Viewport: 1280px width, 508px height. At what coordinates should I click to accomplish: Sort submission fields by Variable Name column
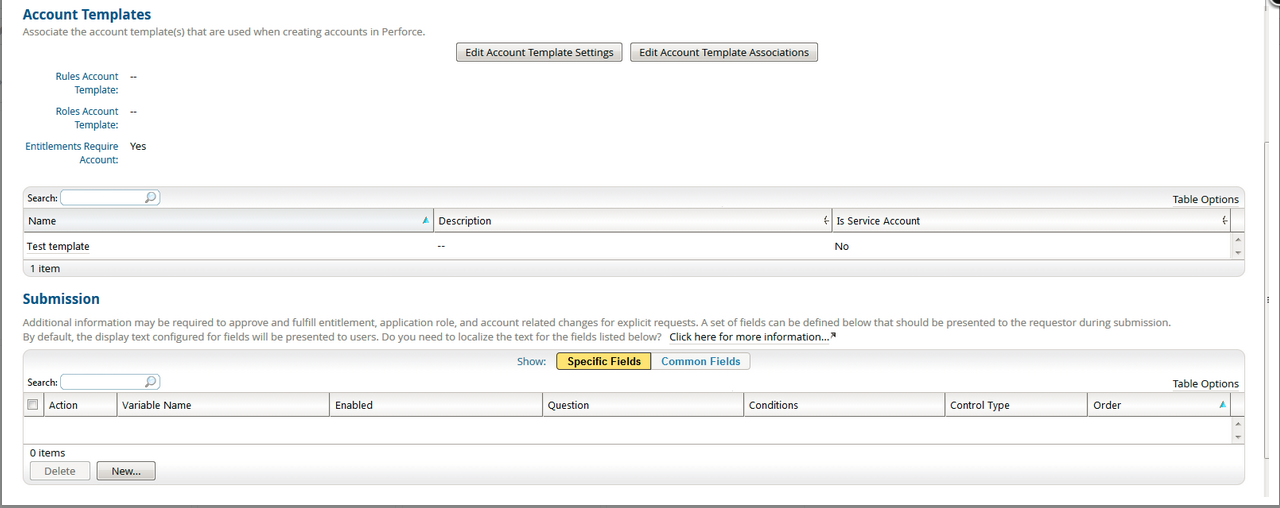(x=156, y=405)
